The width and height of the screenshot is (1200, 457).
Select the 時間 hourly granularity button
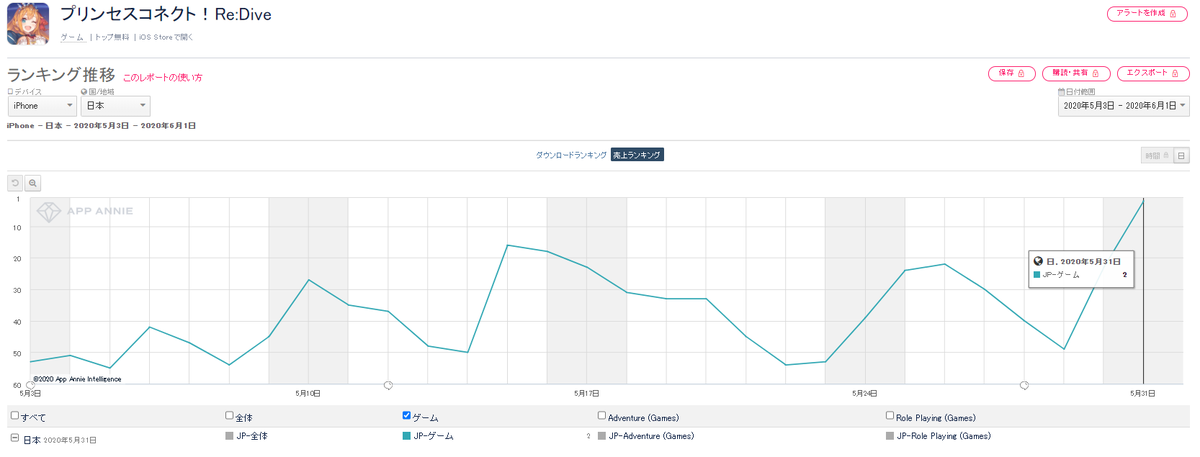1156,155
